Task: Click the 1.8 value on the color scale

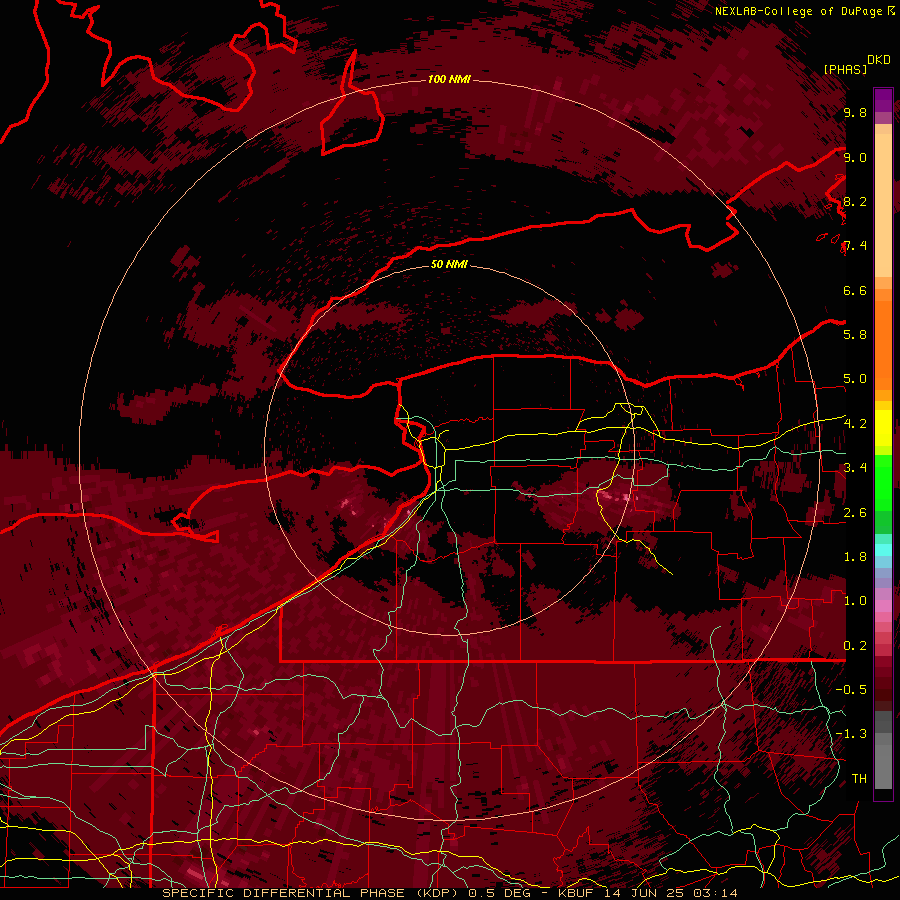Action: [x=855, y=557]
